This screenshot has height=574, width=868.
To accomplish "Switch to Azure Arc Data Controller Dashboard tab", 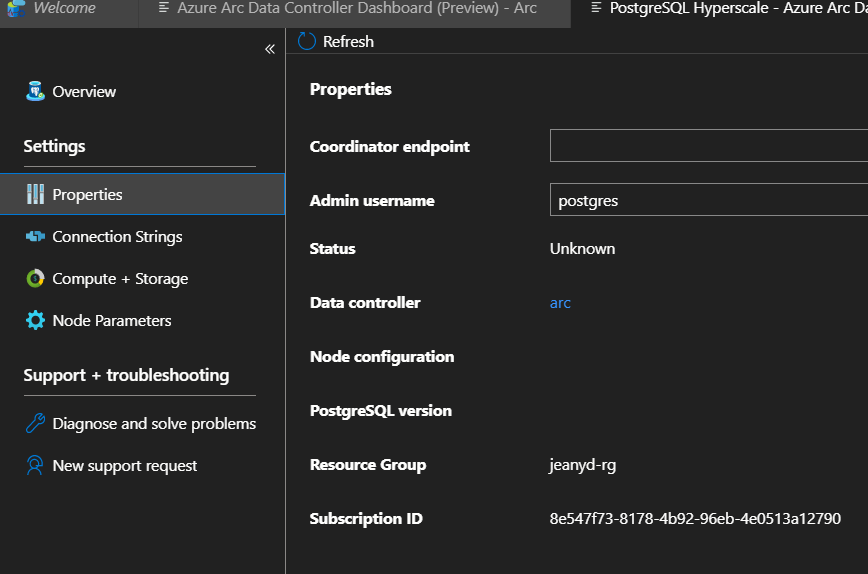I will [x=354, y=11].
